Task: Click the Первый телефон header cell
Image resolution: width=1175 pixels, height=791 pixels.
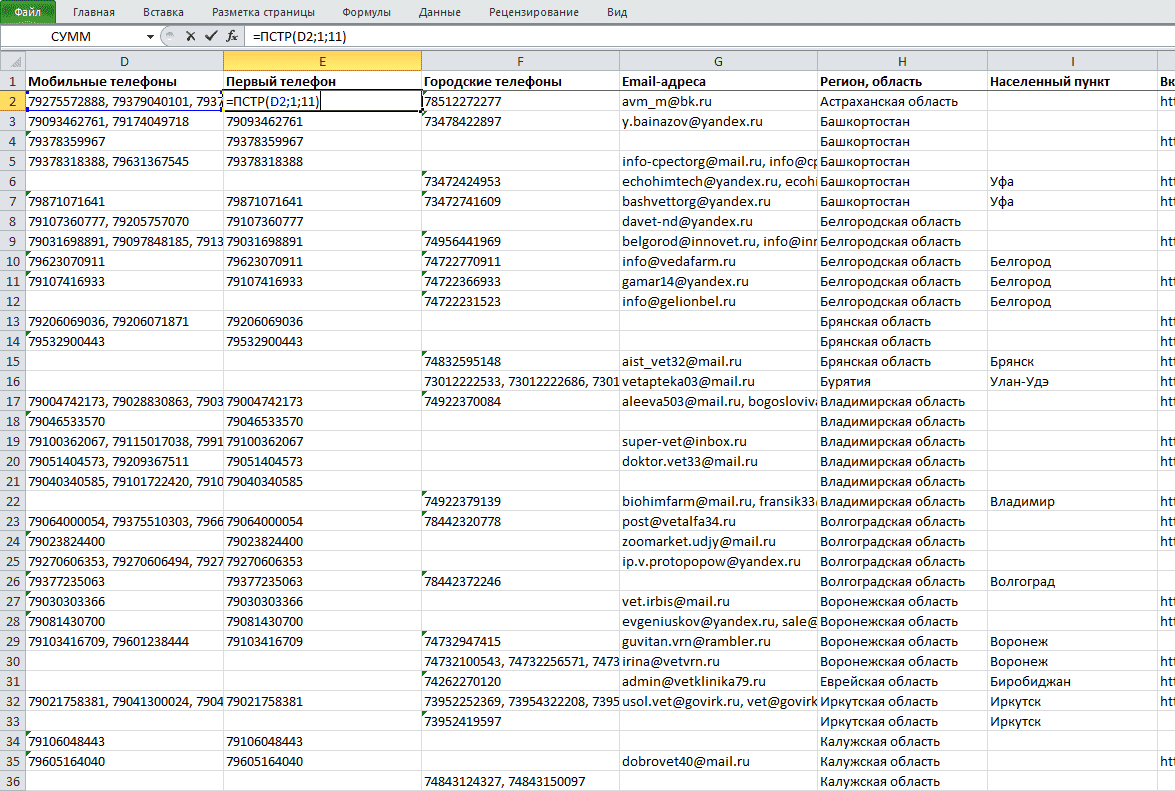Action: [x=322, y=81]
